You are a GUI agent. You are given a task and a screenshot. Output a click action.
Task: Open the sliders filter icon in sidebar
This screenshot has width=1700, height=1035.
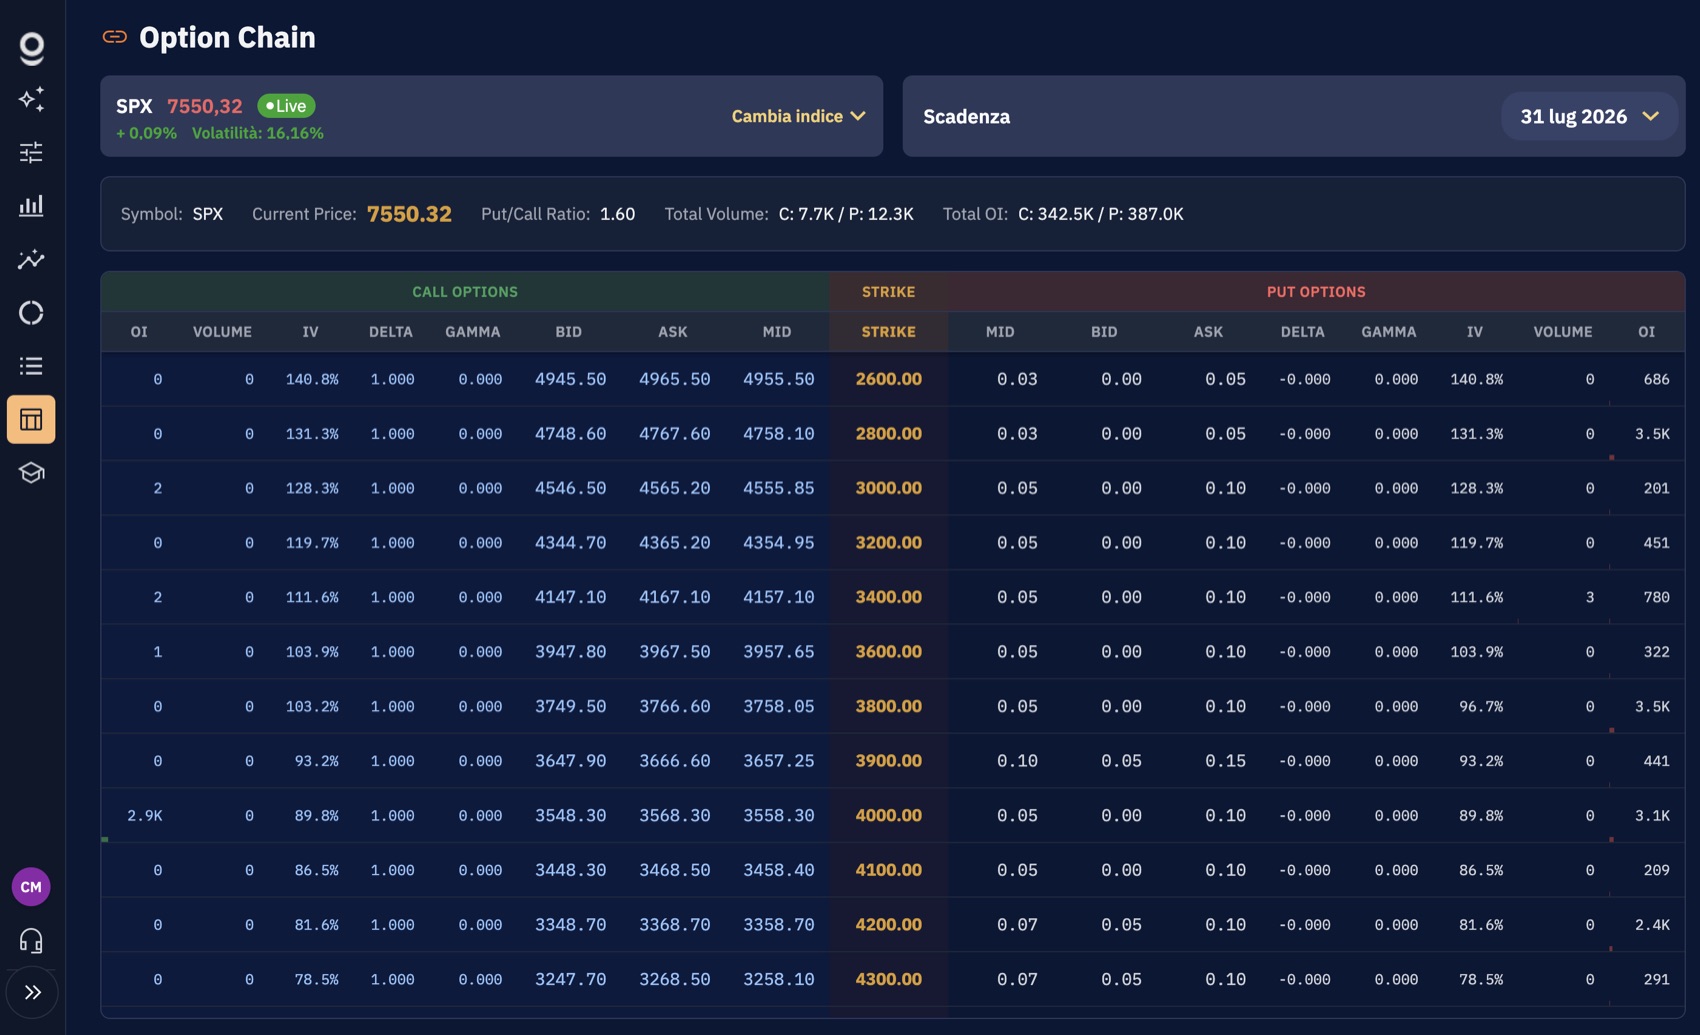point(31,152)
